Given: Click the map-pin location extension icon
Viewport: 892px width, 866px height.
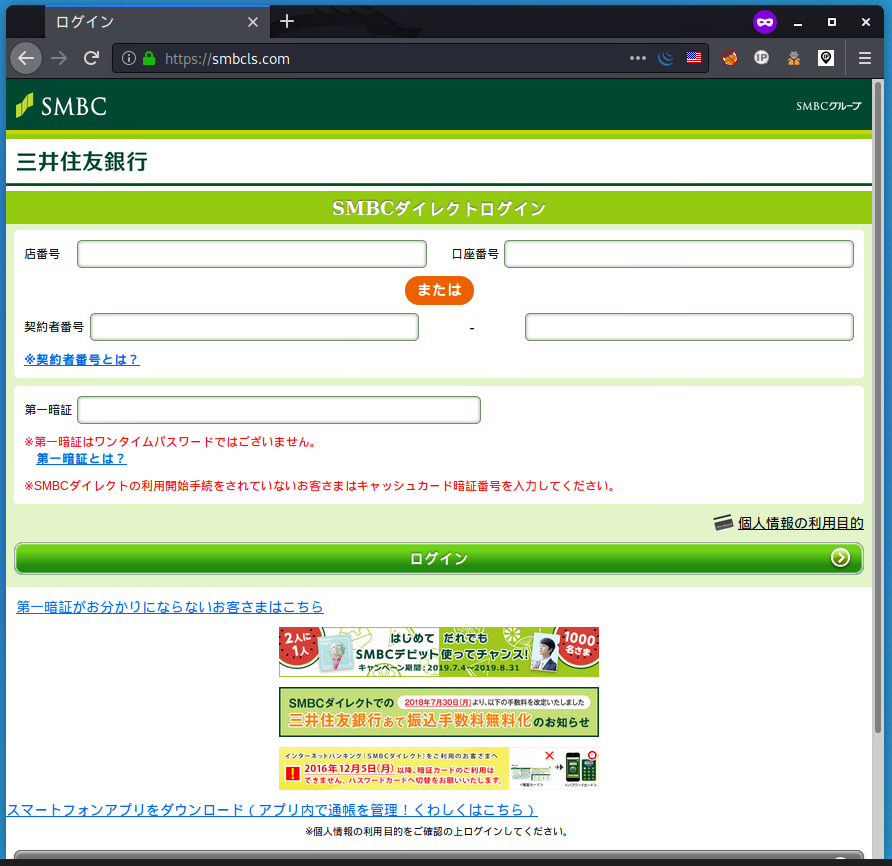Looking at the screenshot, I should (x=826, y=58).
